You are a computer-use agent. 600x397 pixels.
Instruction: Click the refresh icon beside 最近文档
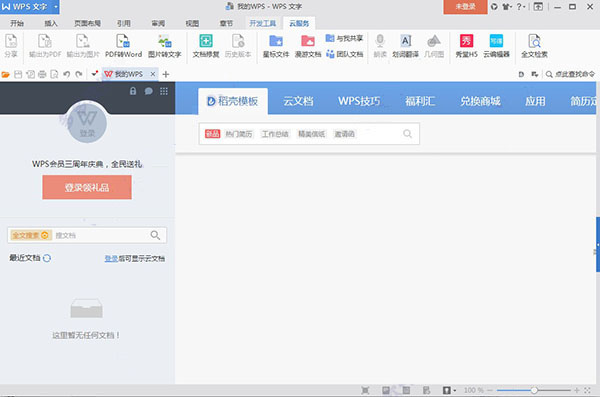(47, 258)
